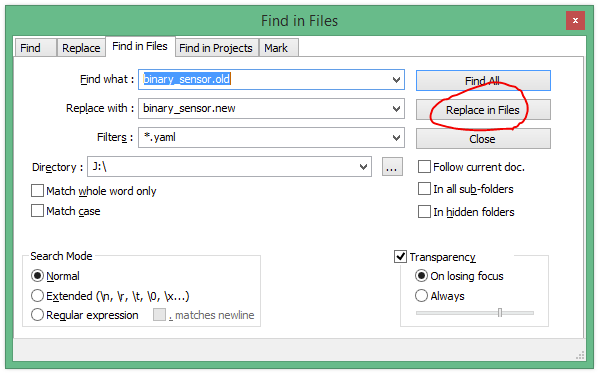The image size is (599, 375).
Task: Enable In hidden folders checkbox
Action: point(424,212)
